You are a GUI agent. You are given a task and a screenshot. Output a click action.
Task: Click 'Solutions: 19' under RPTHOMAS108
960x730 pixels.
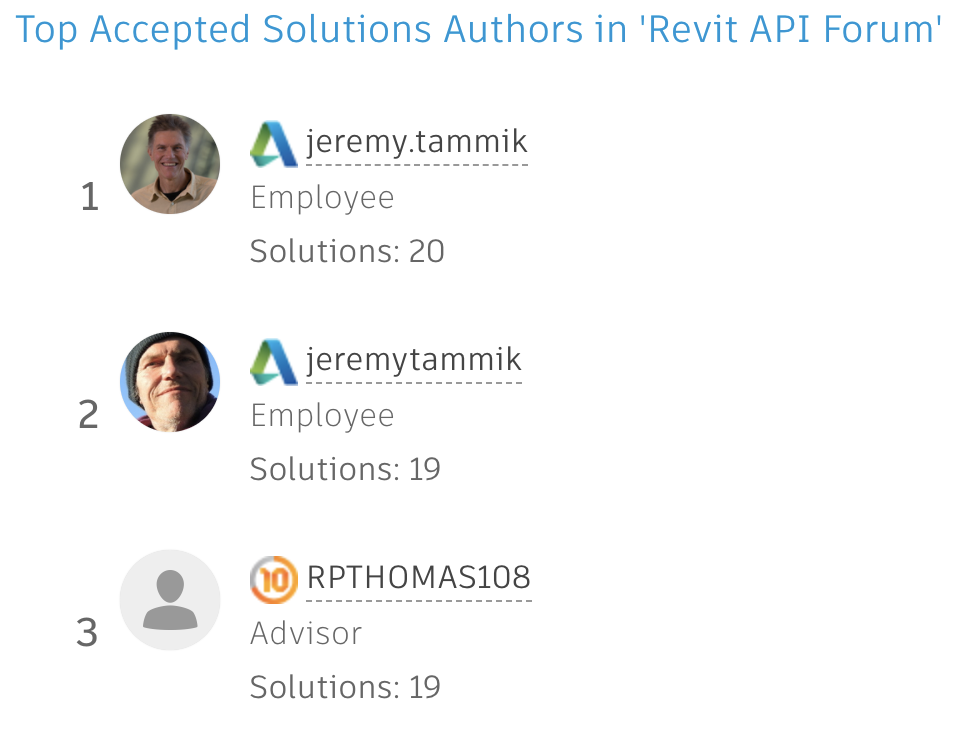point(345,687)
